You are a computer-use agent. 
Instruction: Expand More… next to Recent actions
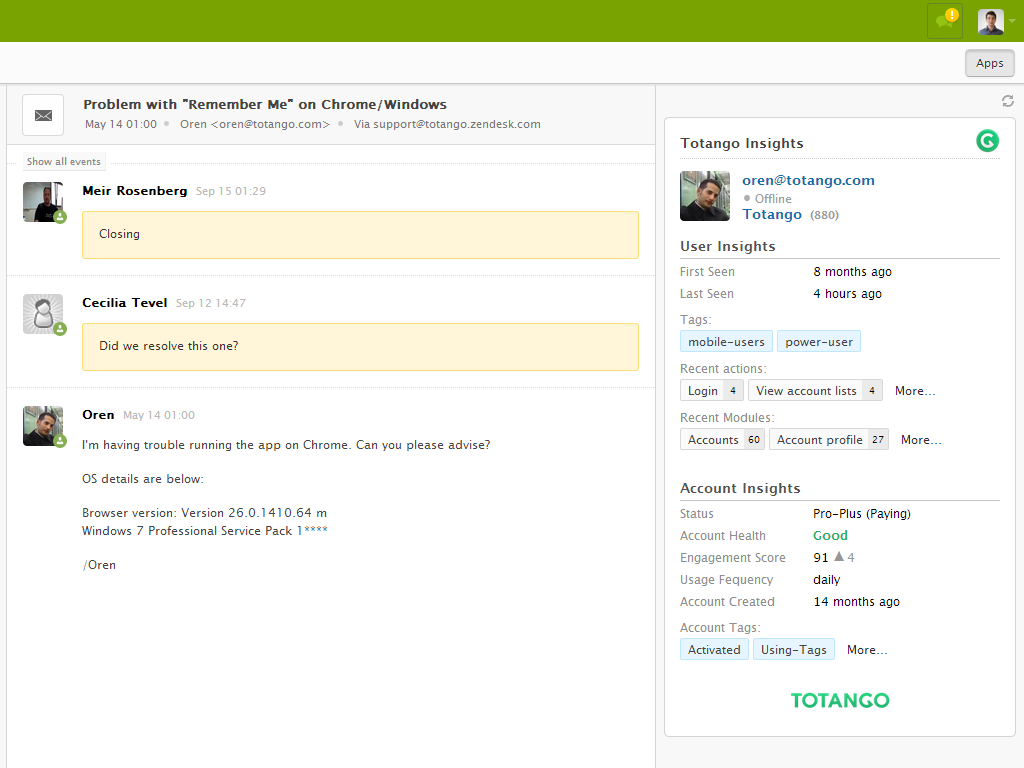coord(915,391)
